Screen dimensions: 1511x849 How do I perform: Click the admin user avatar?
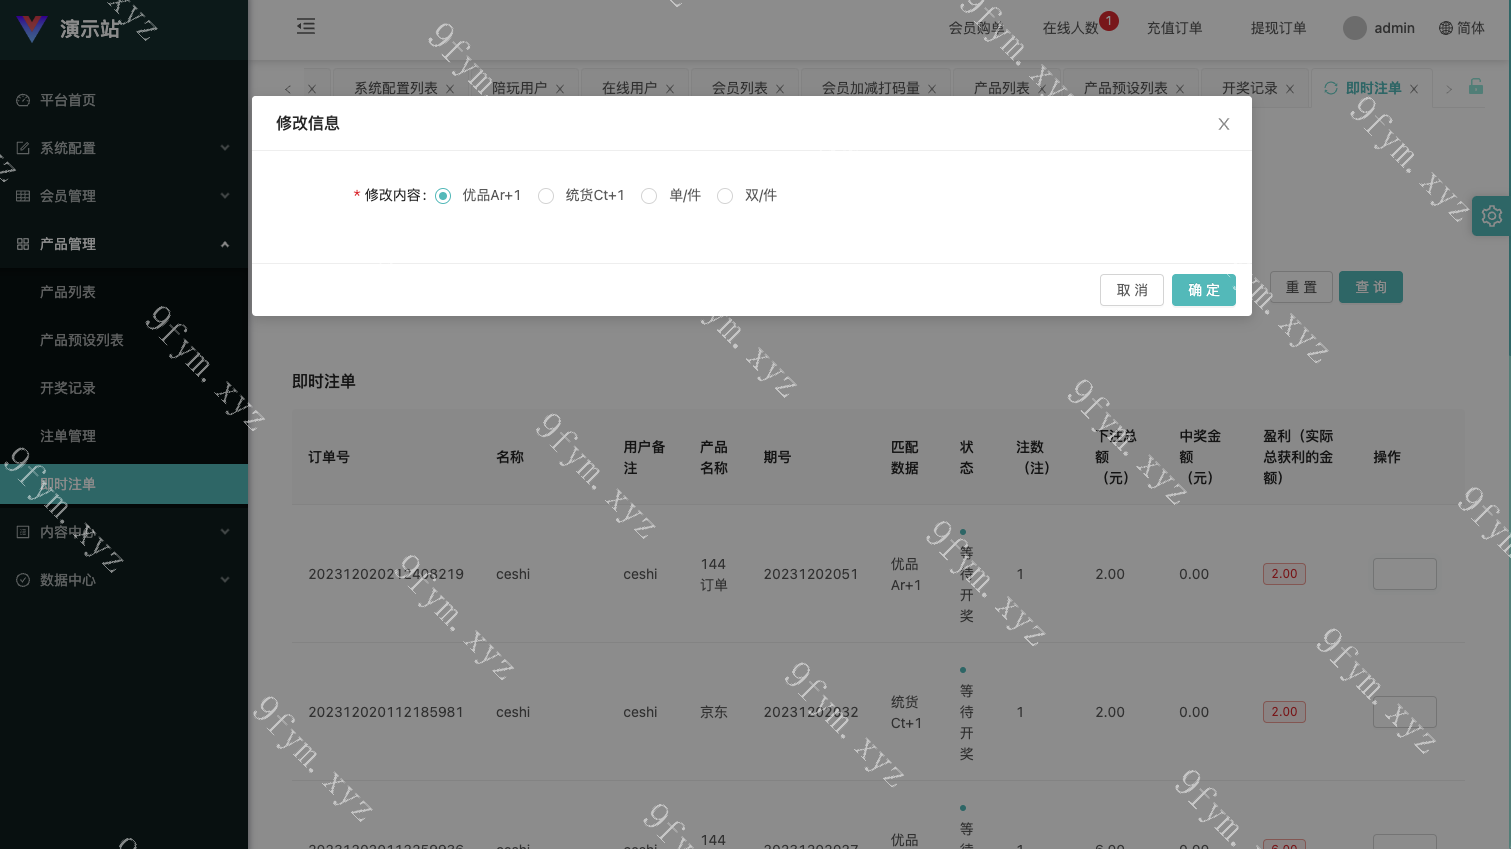(1355, 28)
